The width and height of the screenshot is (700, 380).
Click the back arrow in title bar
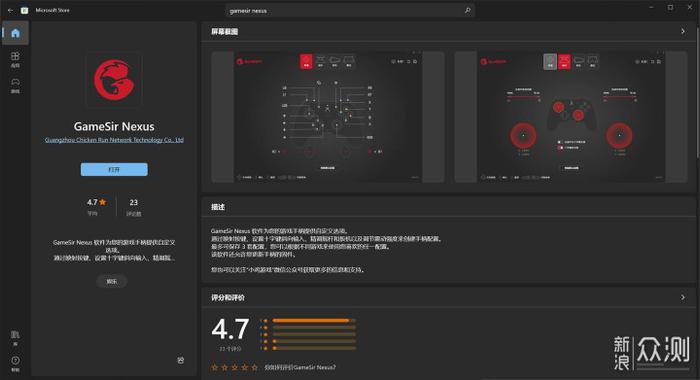pyautogui.click(x=10, y=10)
